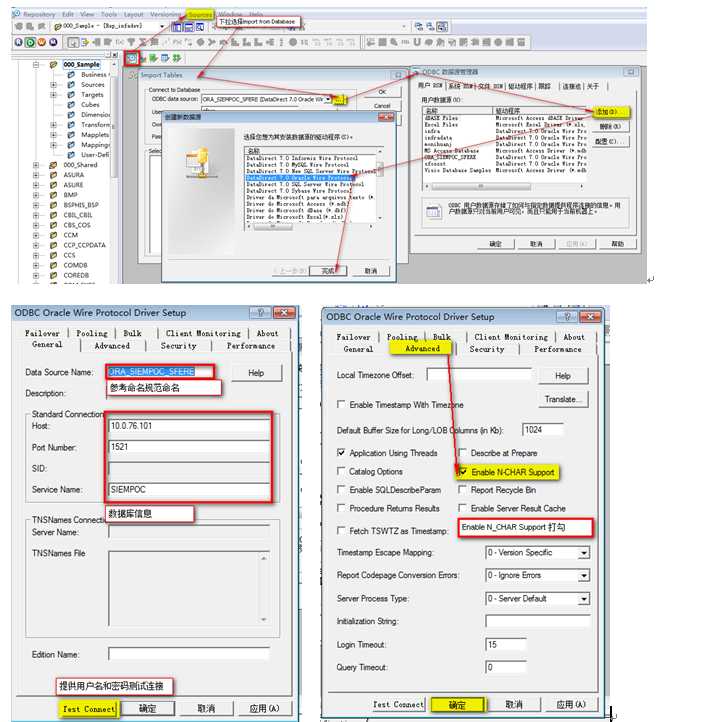Click the COMDB folder icon in tree
Screen dimensions: 725x722
(x=53, y=265)
